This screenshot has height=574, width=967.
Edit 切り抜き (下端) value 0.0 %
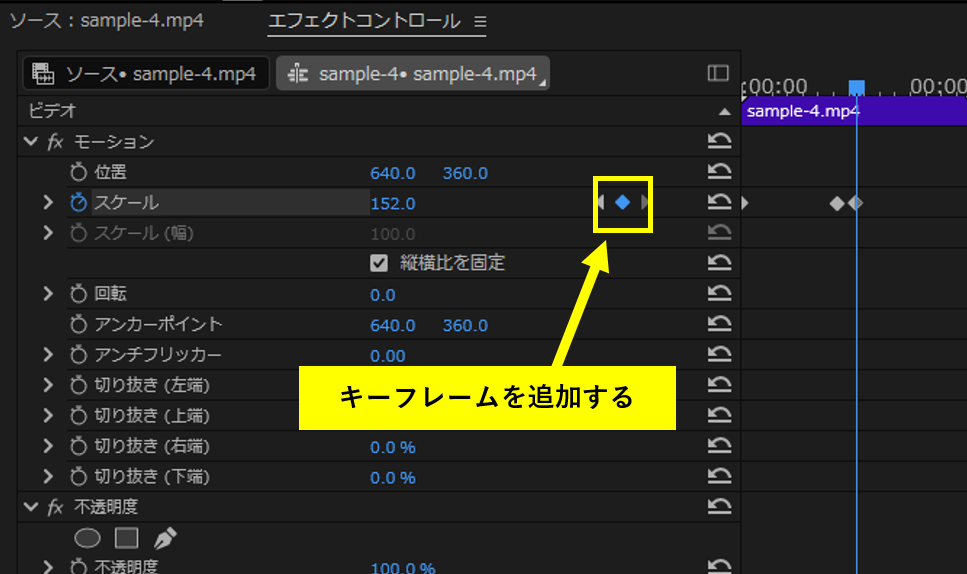pyautogui.click(x=393, y=478)
